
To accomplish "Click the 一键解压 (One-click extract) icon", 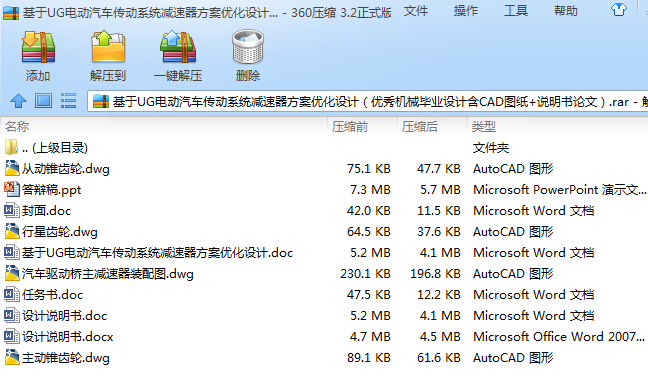I will pyautogui.click(x=178, y=47).
